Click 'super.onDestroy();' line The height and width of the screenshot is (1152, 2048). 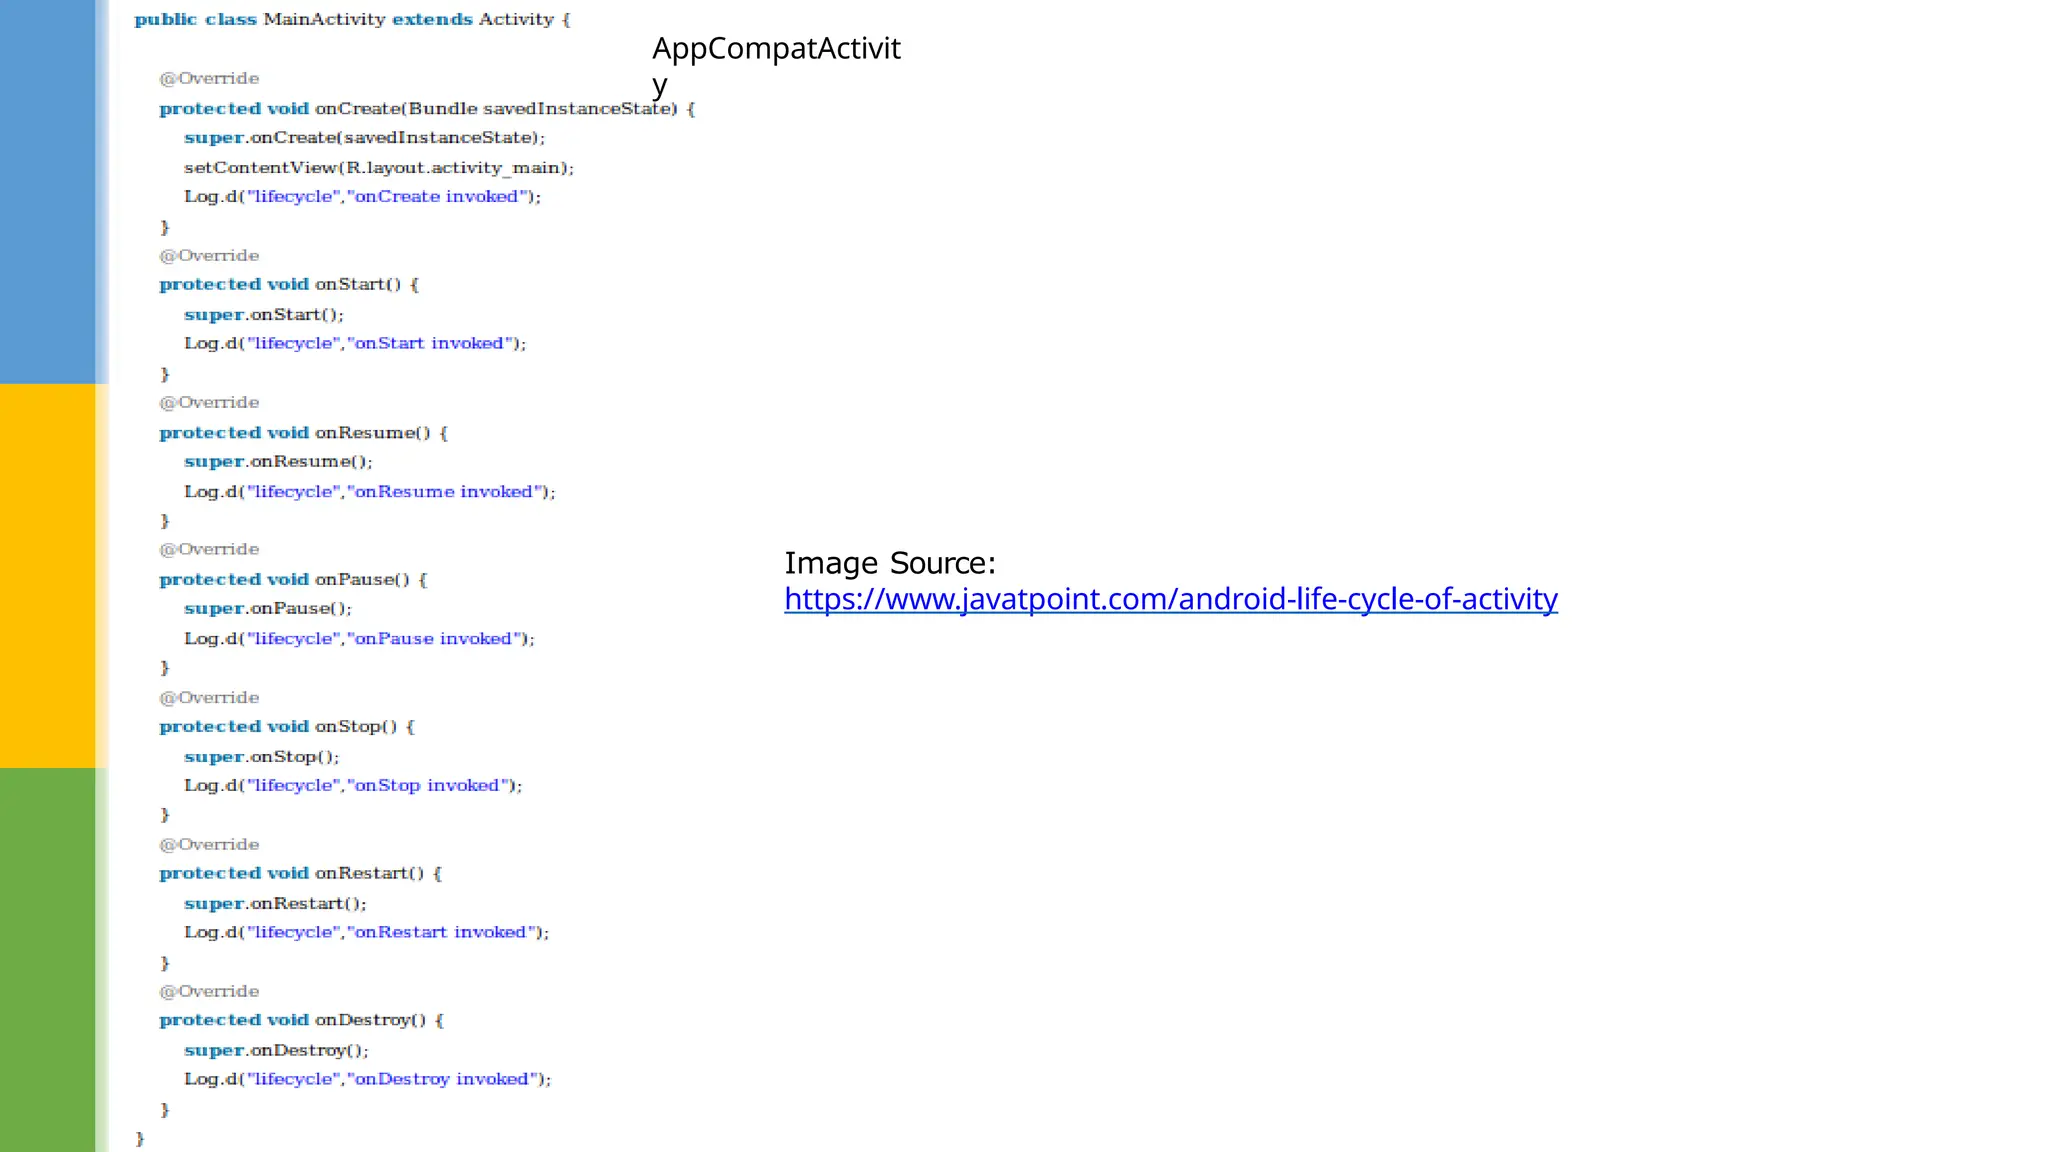[x=277, y=1050]
